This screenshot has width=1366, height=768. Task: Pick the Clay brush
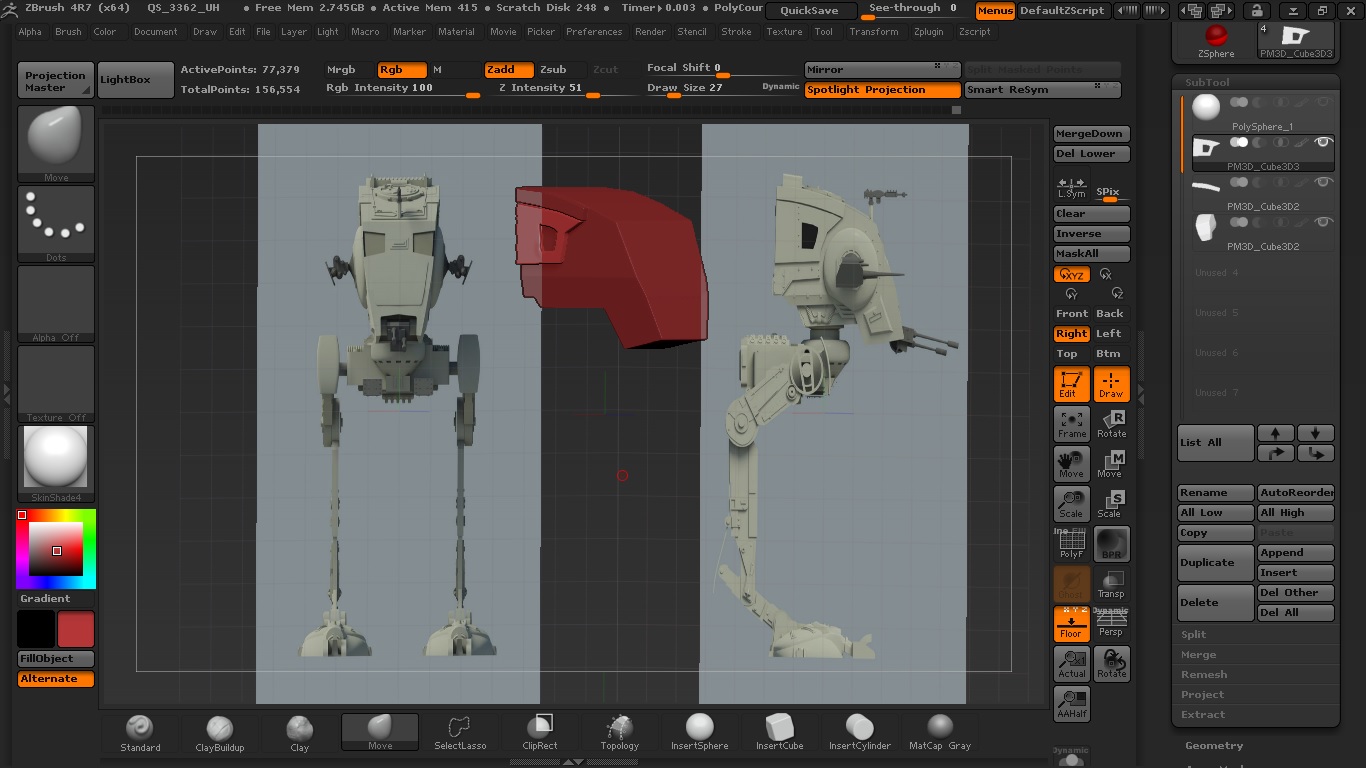[x=299, y=733]
